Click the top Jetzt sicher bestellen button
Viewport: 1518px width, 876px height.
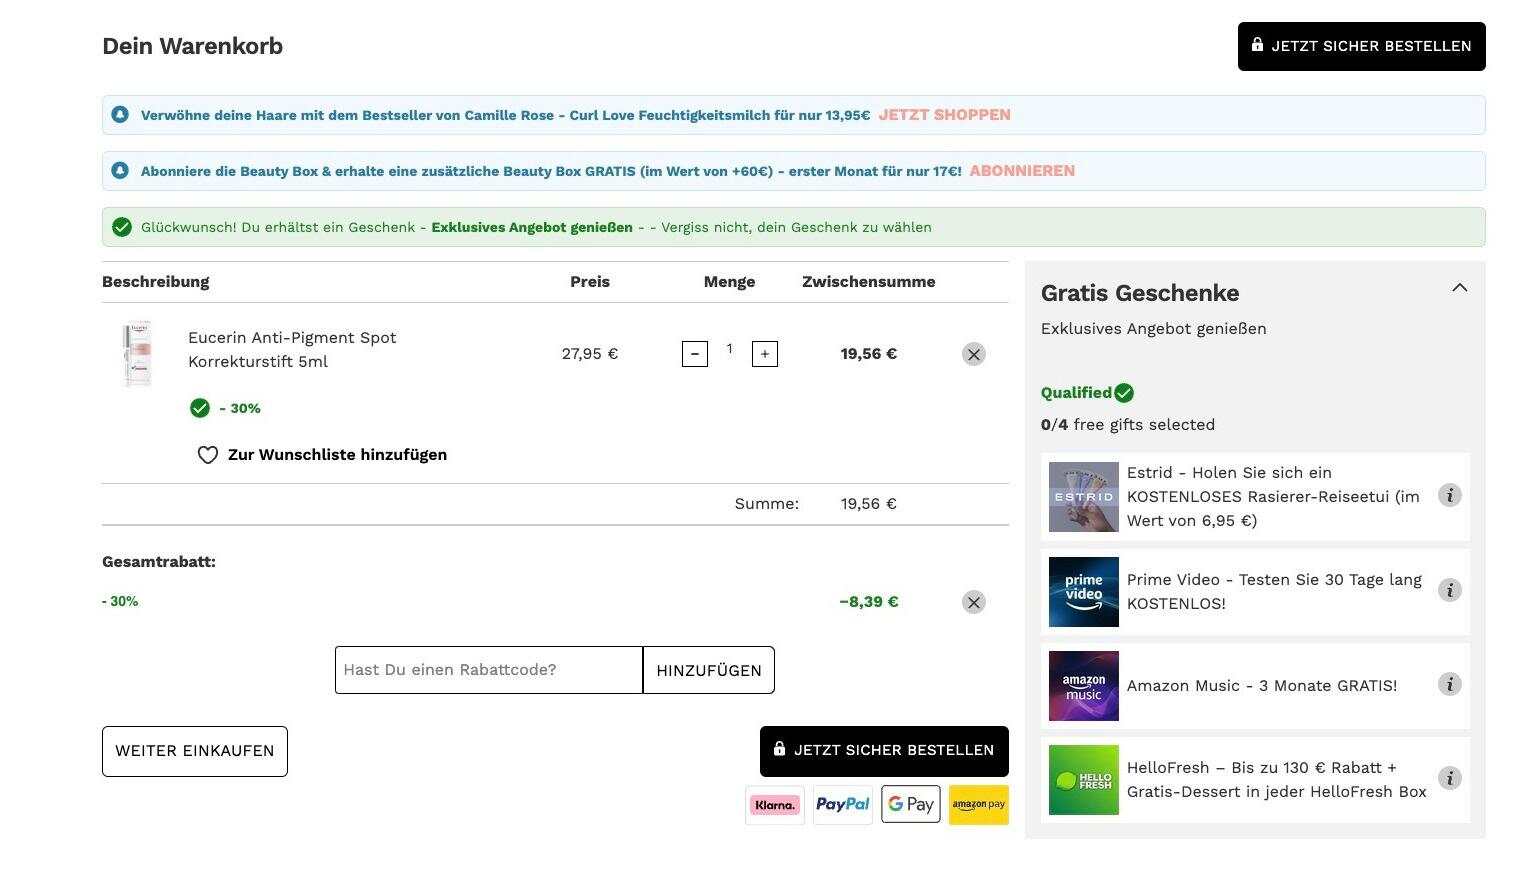1361,46
